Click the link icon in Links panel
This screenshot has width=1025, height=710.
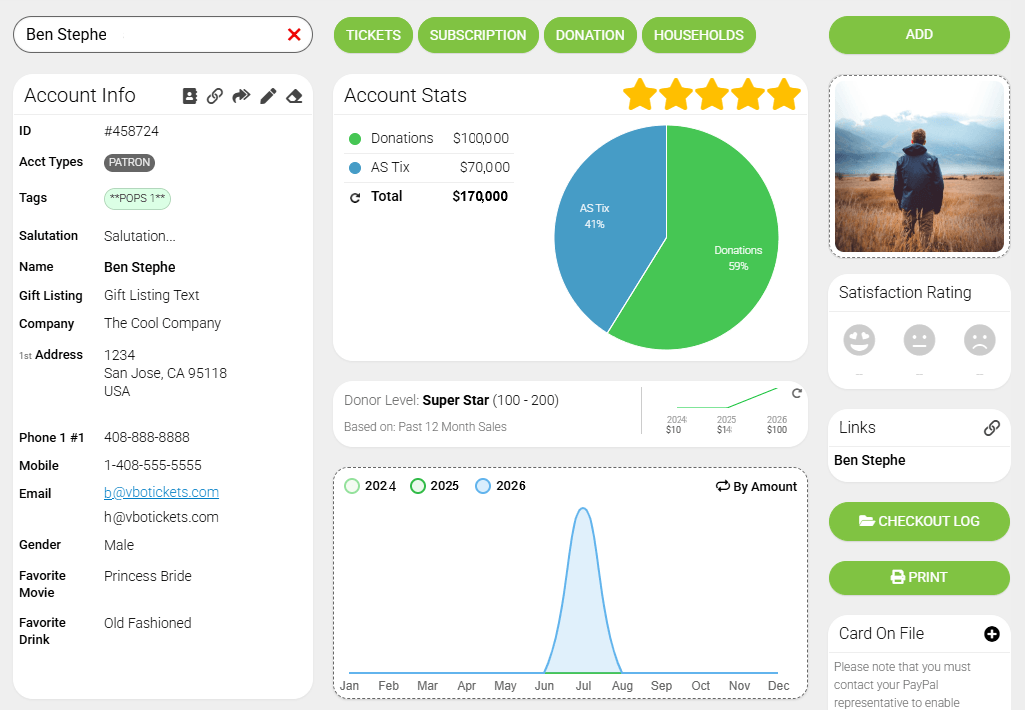point(991,428)
